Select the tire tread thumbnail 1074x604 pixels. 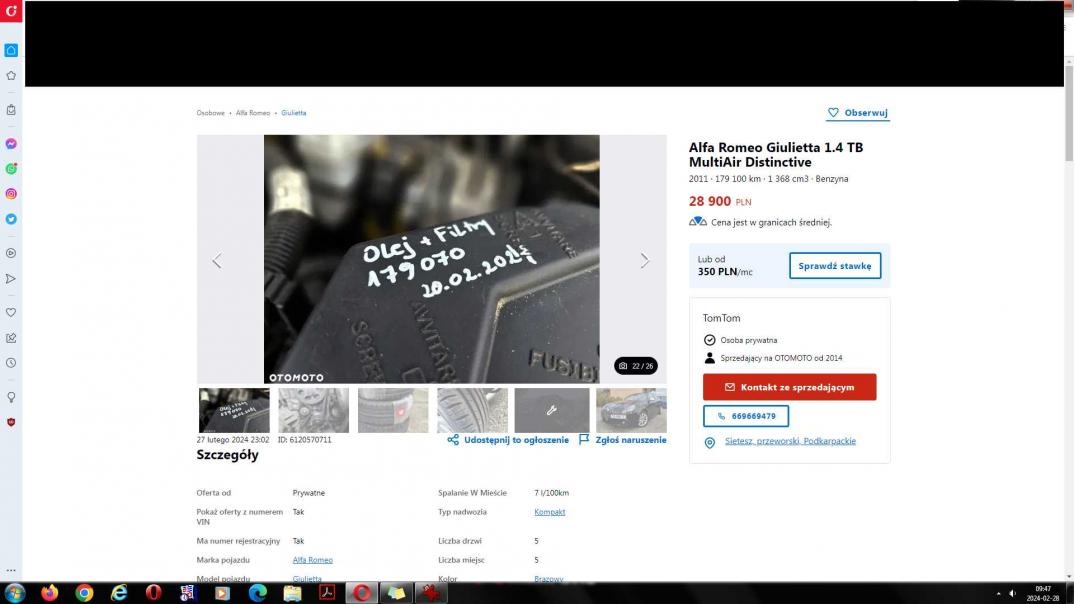[473, 410]
